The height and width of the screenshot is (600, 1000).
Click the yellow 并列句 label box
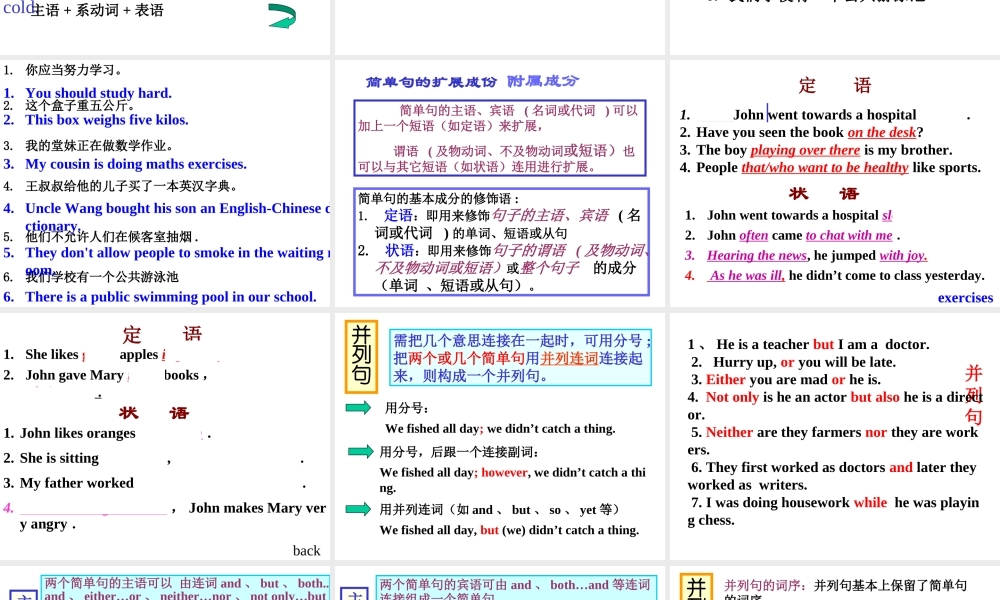[x=361, y=356]
